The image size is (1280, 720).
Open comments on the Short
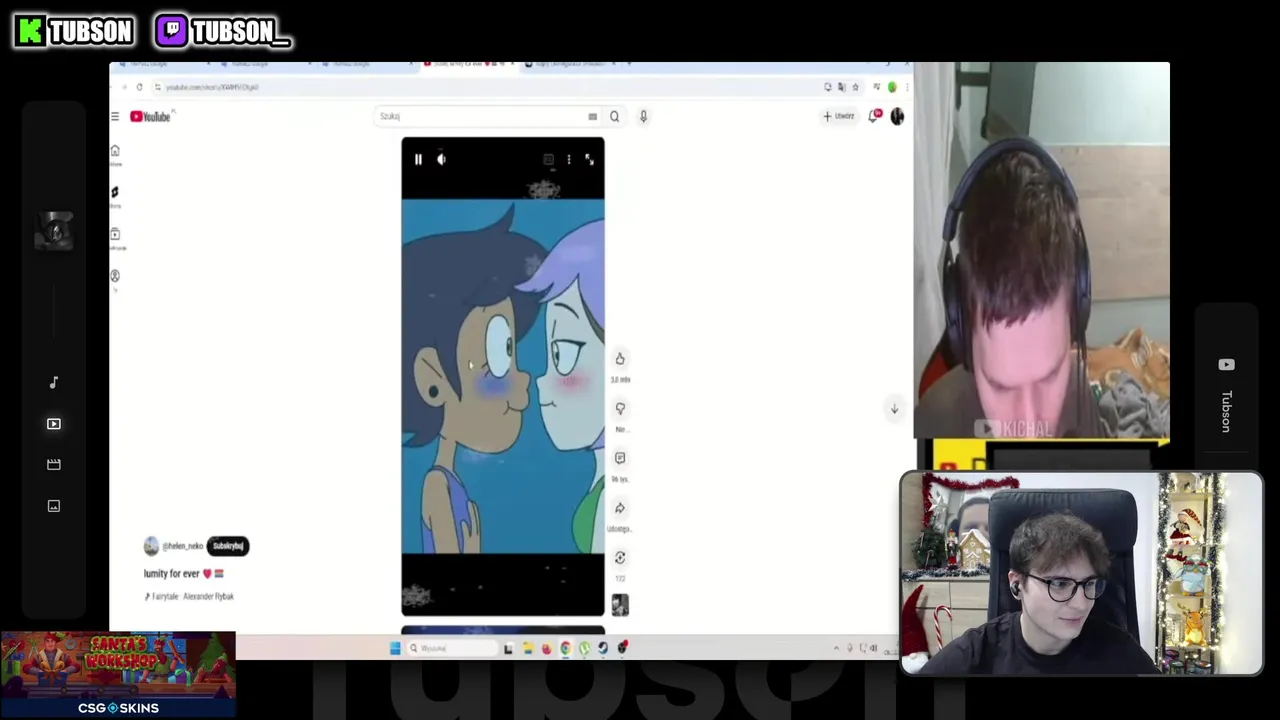point(620,458)
